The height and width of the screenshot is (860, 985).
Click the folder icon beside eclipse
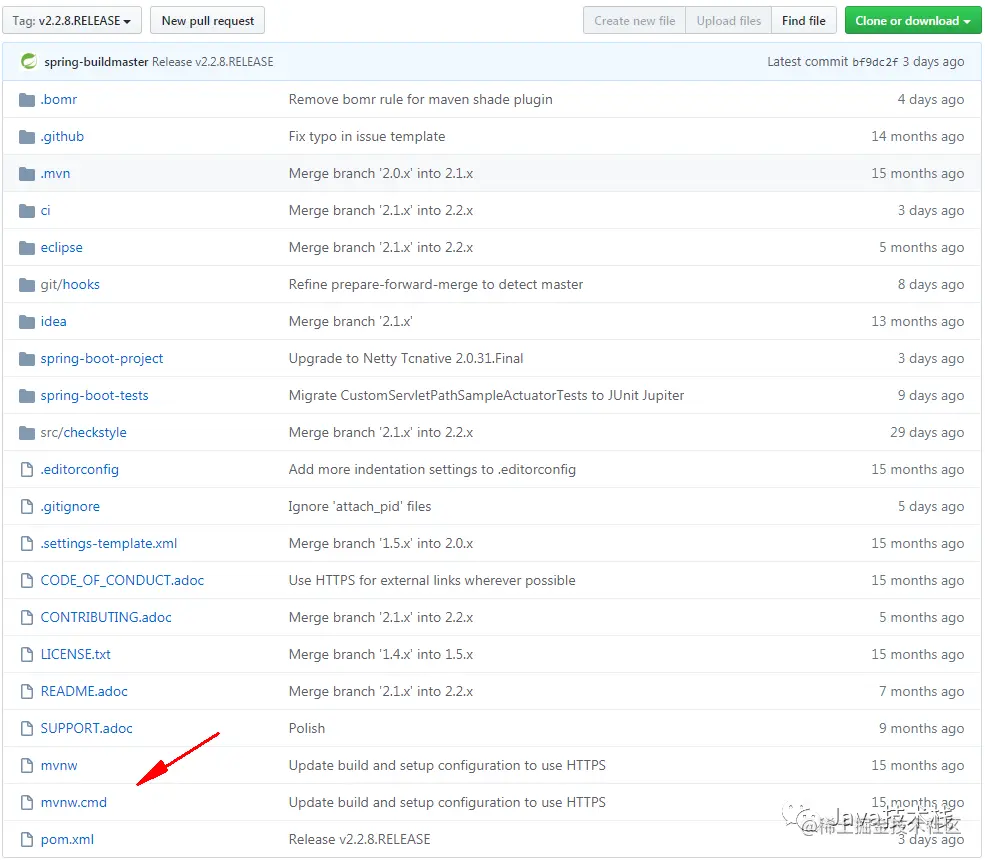point(27,248)
